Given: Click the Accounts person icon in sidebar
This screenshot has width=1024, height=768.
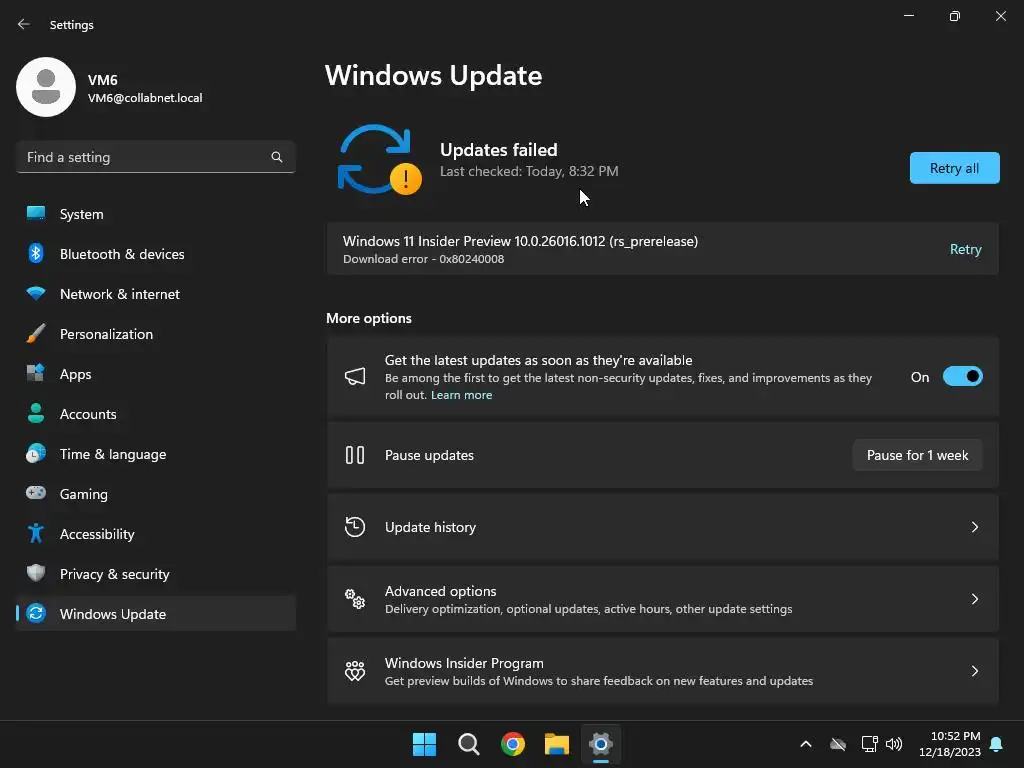Looking at the screenshot, I should pos(36,413).
